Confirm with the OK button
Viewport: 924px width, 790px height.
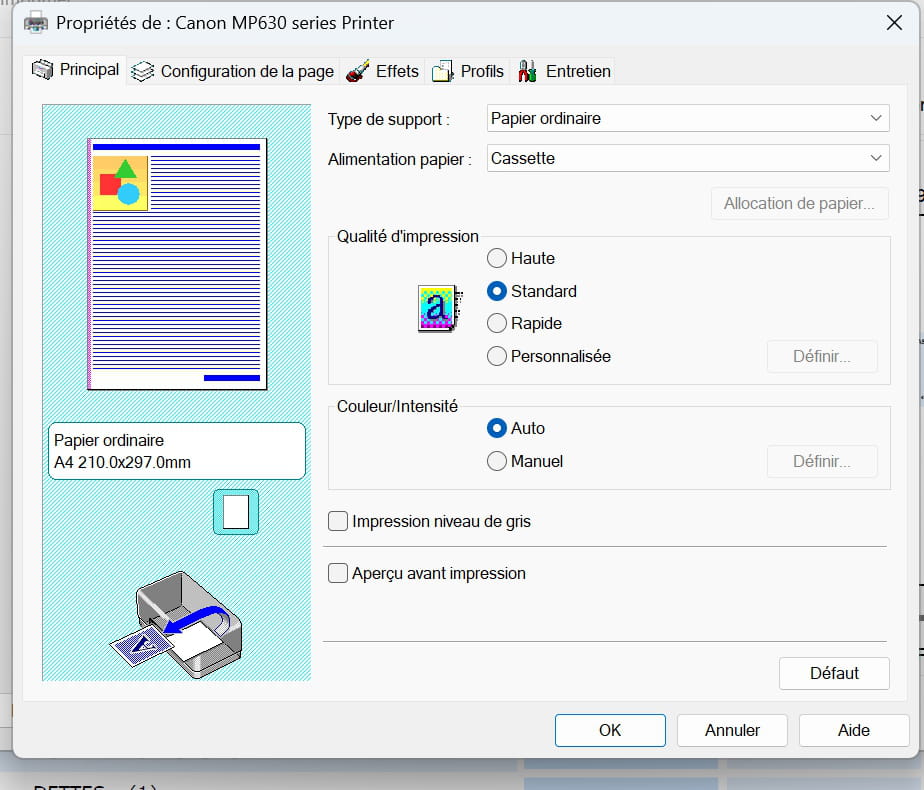pos(610,730)
